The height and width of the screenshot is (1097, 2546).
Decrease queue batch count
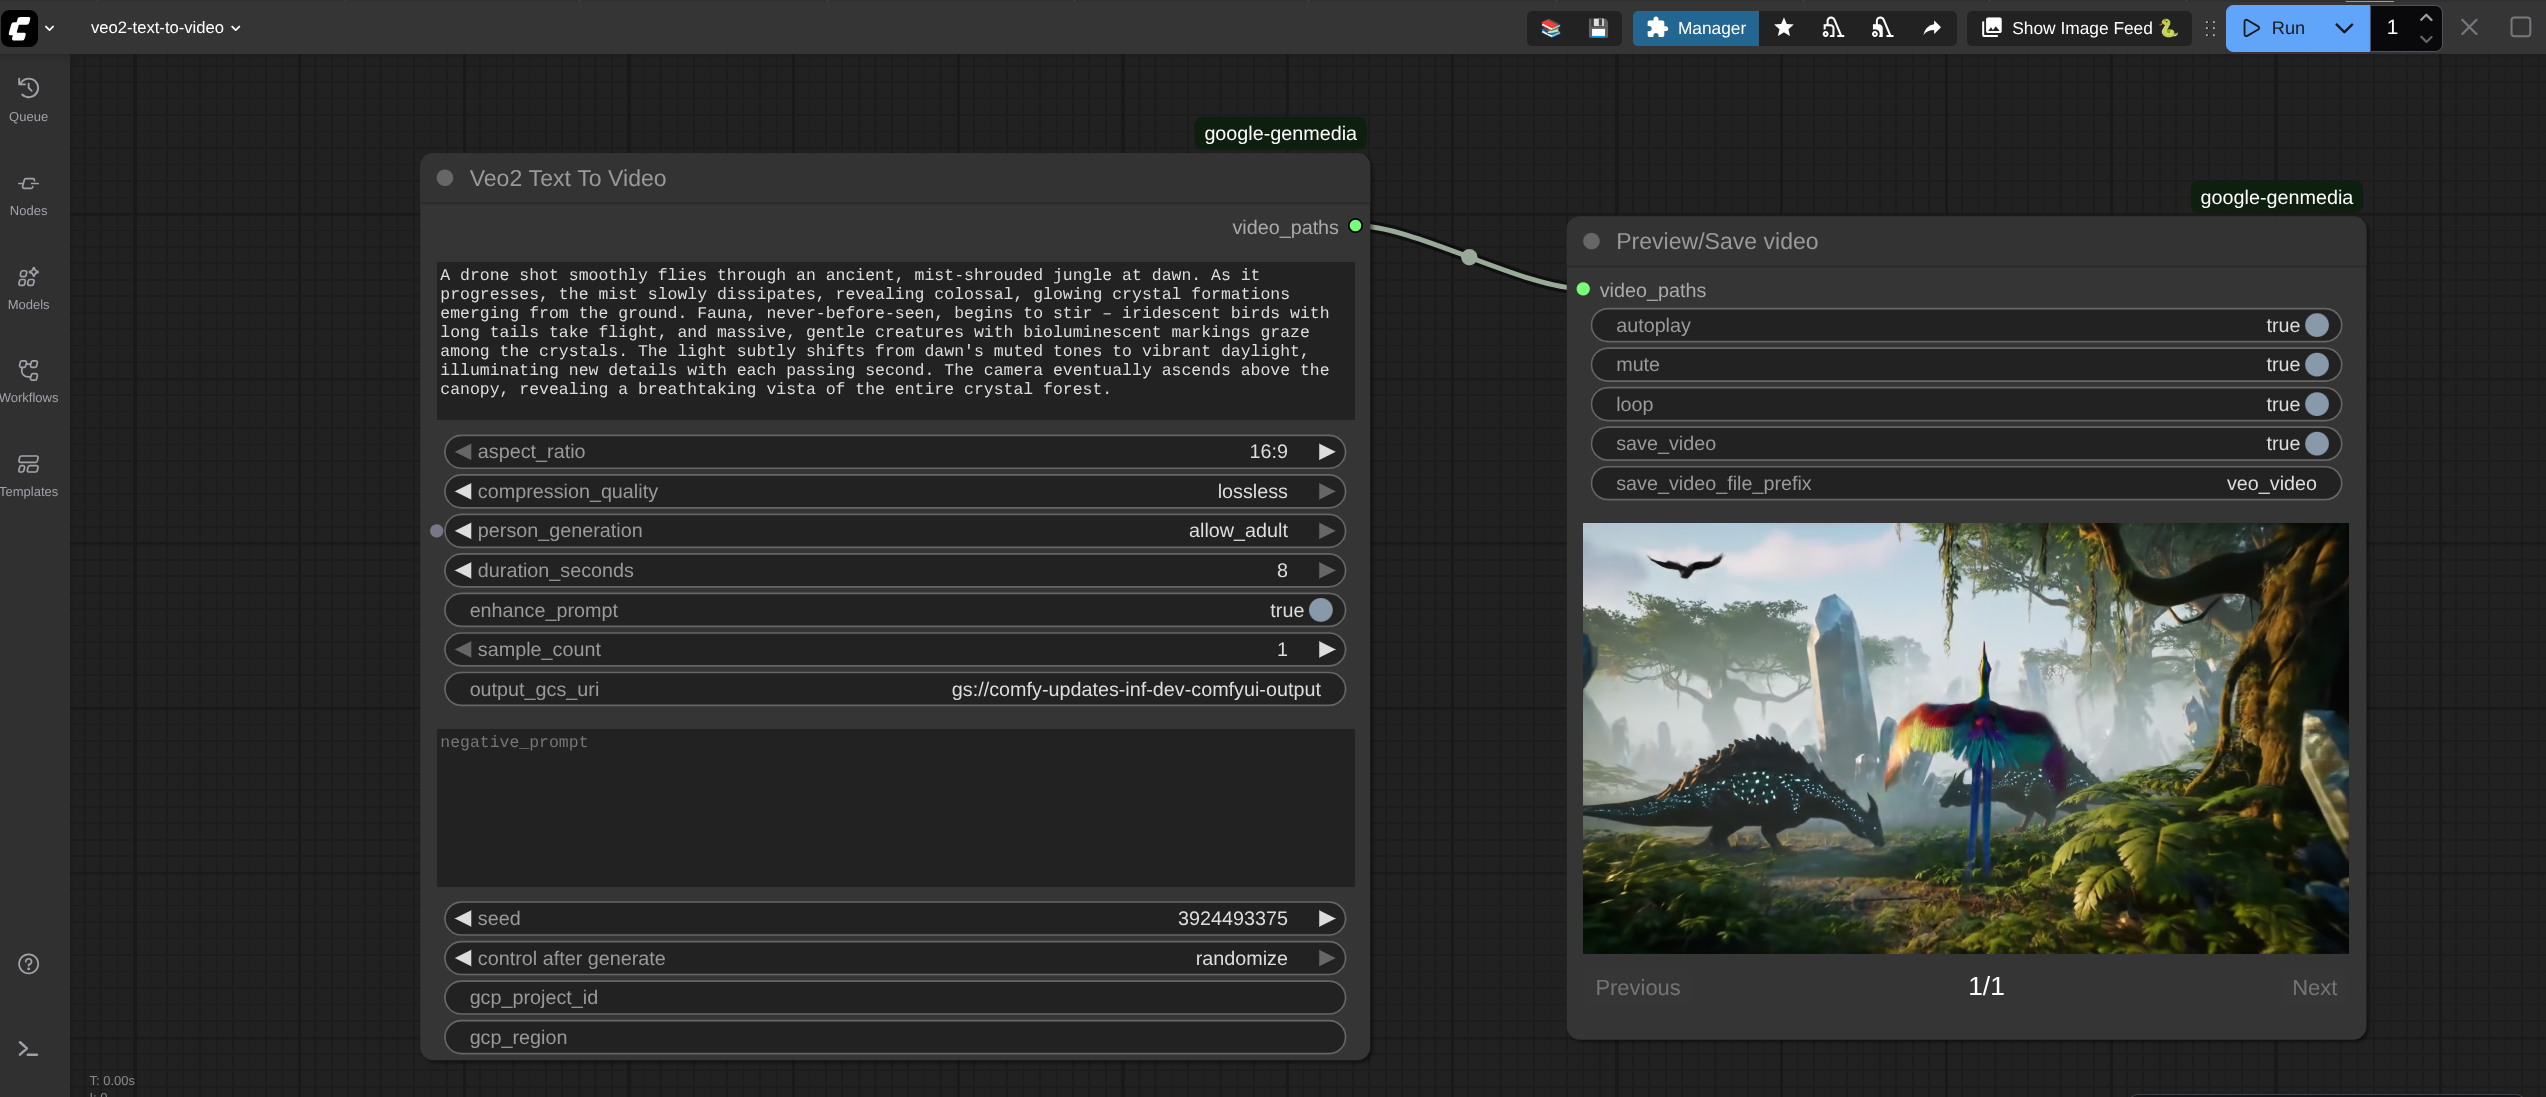click(2426, 39)
